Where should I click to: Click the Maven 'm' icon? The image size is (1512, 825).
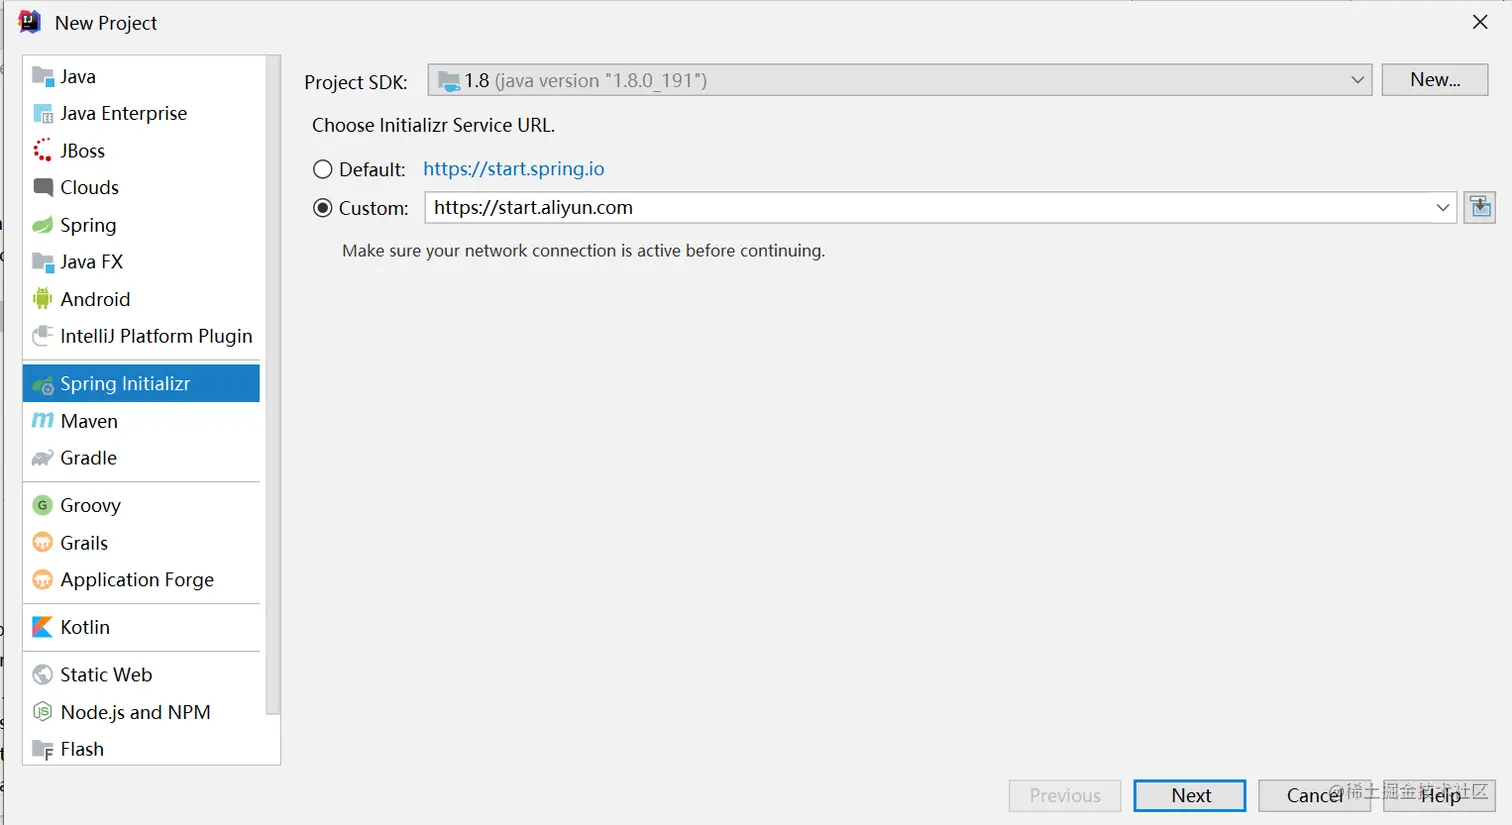42,421
